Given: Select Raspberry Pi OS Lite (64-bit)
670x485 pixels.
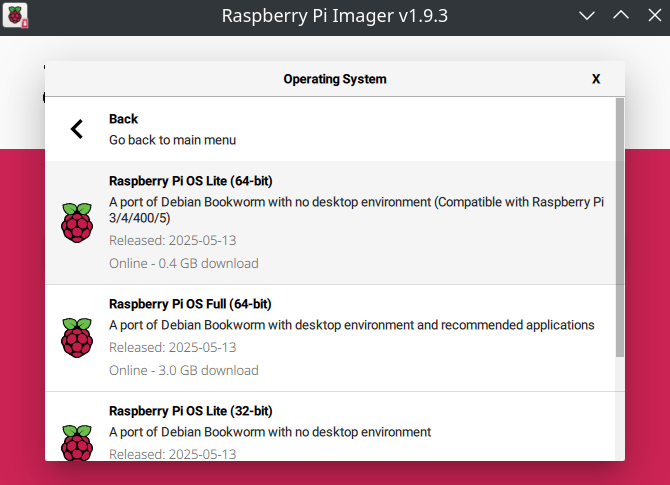Looking at the screenshot, I should pos(331,223).
